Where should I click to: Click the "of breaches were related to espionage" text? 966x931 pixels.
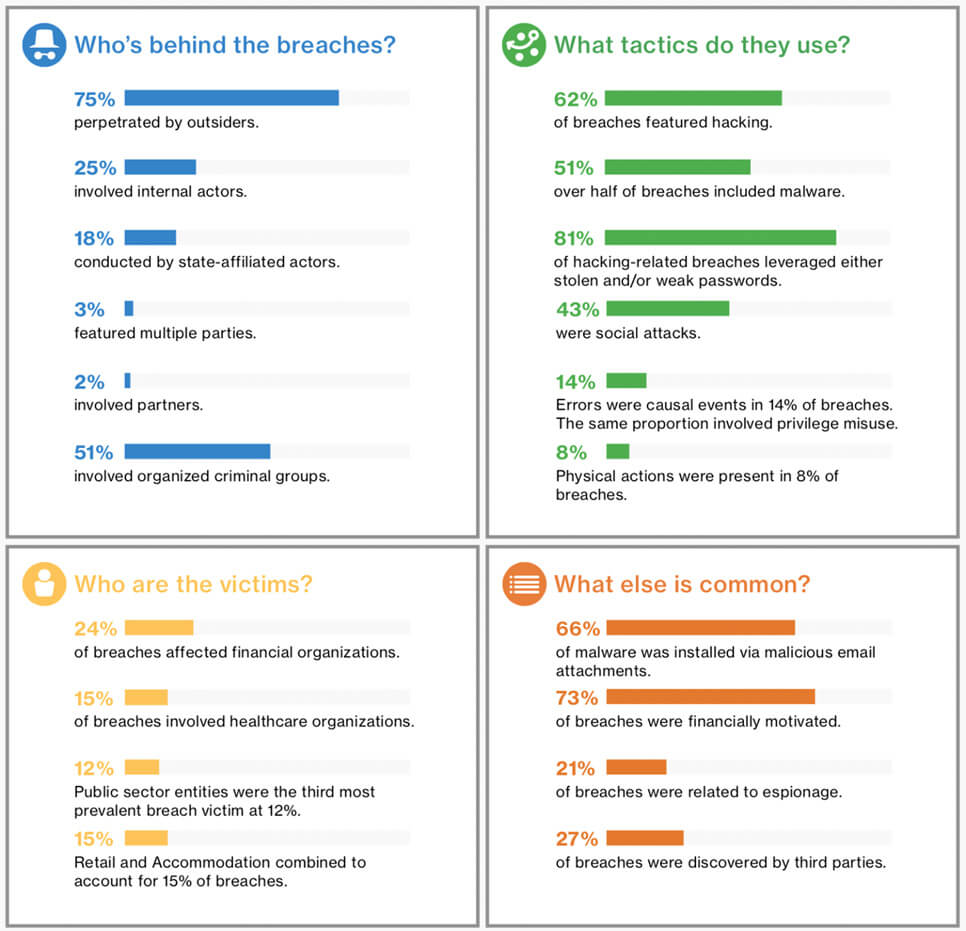(x=699, y=792)
